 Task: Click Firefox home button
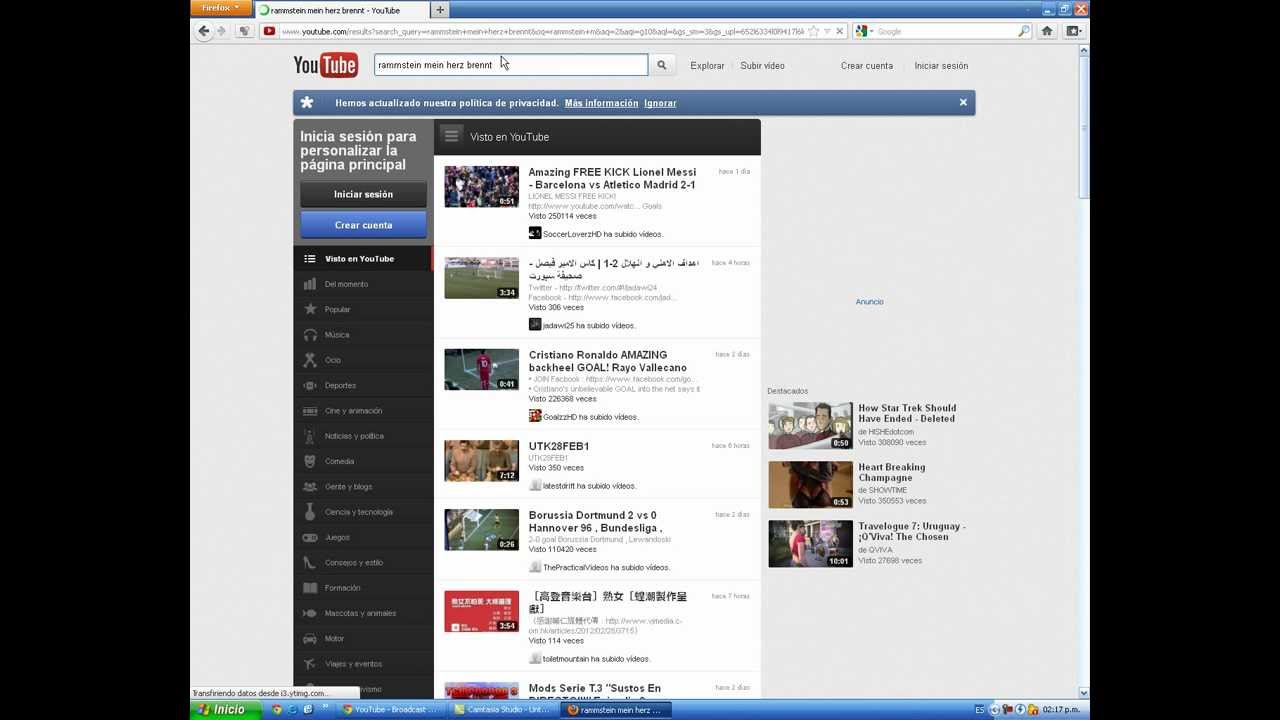[1047, 31]
